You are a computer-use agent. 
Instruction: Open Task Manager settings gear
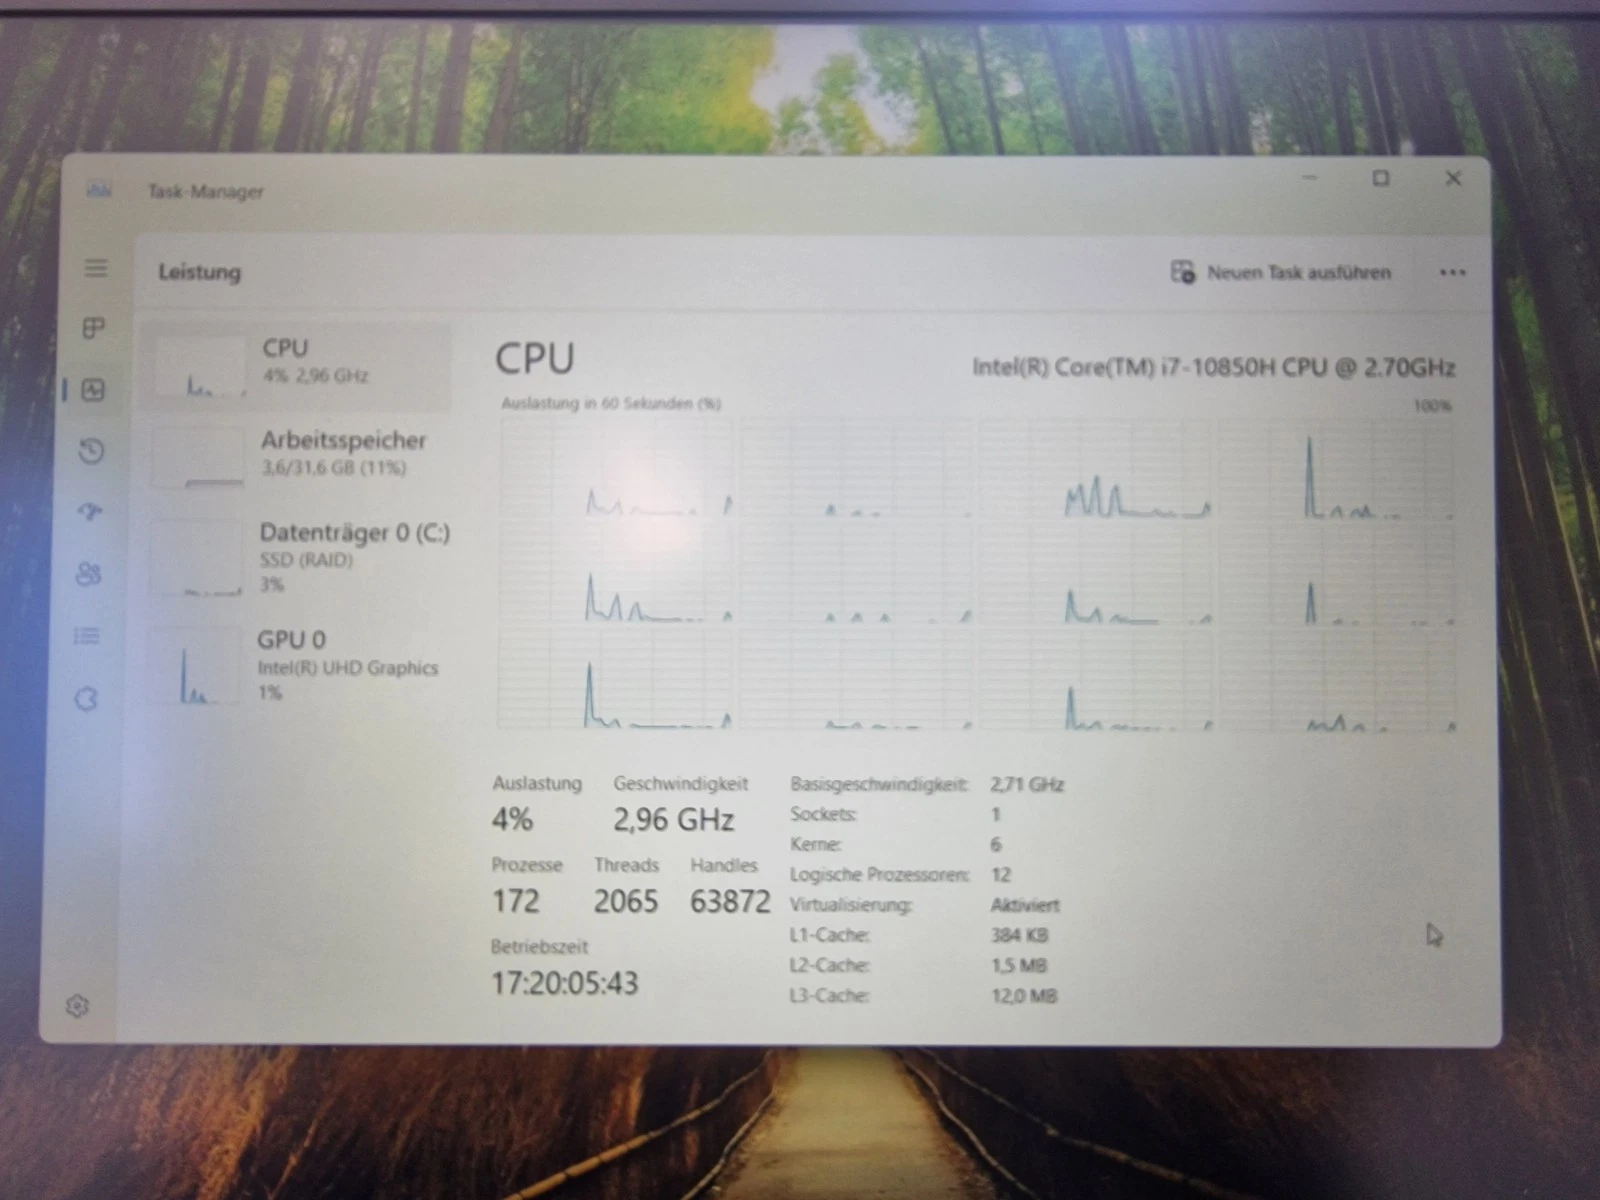pos(77,1006)
